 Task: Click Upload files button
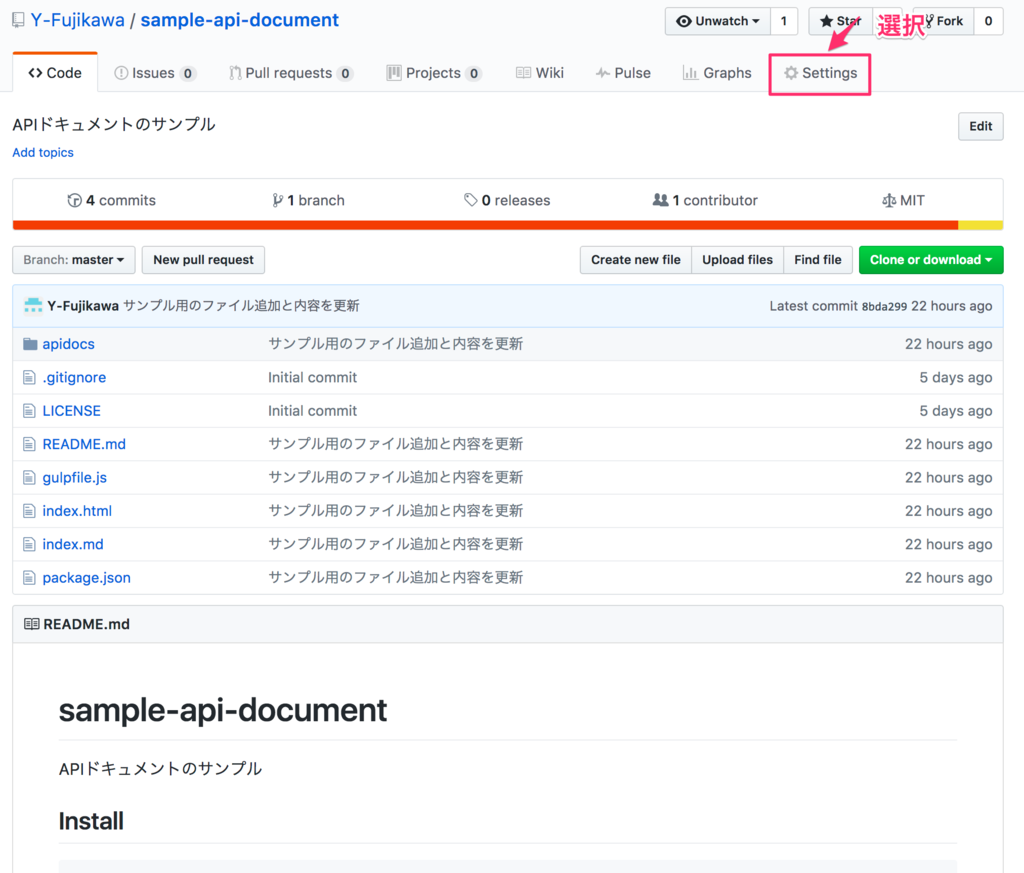coord(737,260)
